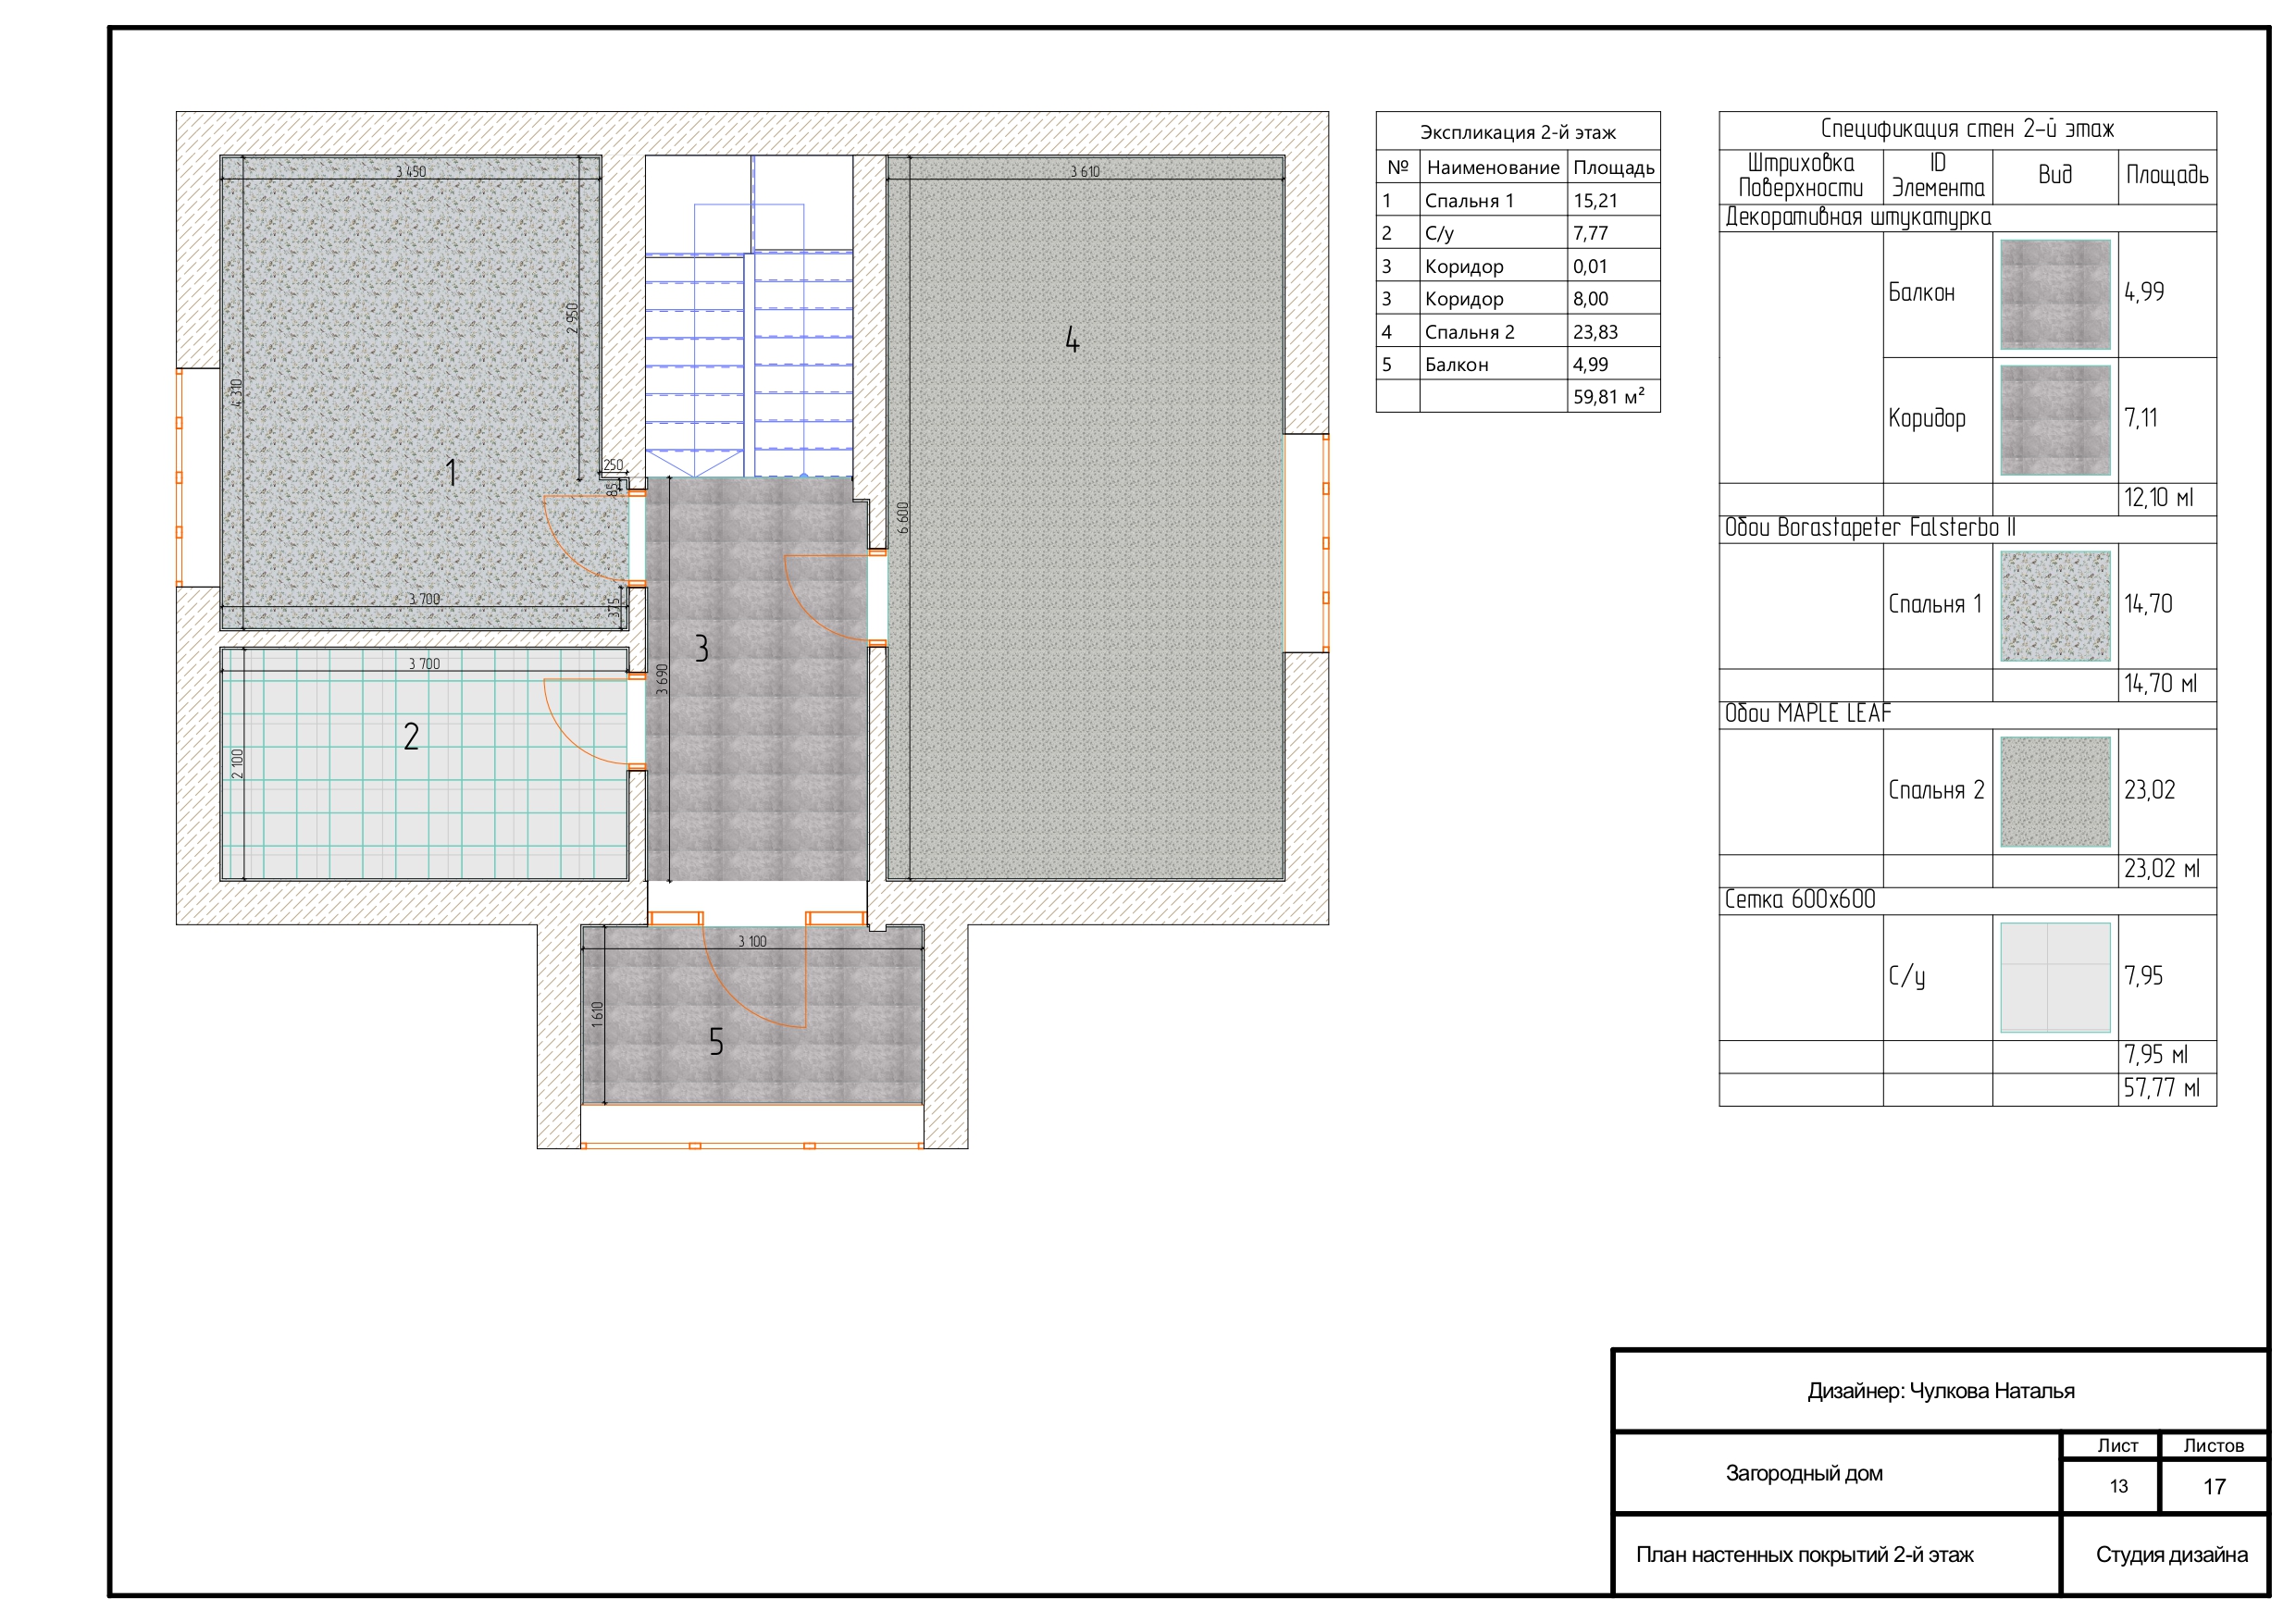Viewport: 2296px width, 1623px height.
Task: Click the С/у 600x600 grid swatch
Action: (2055, 978)
